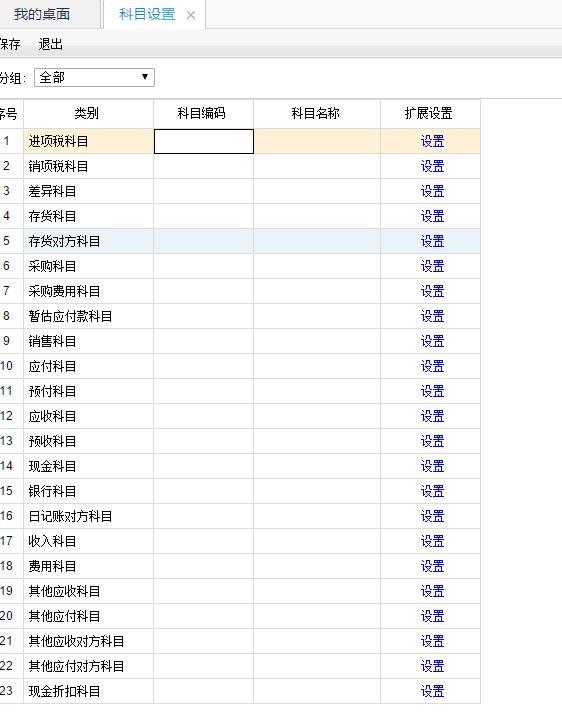Select the 现金折扣科目 category cell
Screen dimensions: 562x724
[88, 691]
